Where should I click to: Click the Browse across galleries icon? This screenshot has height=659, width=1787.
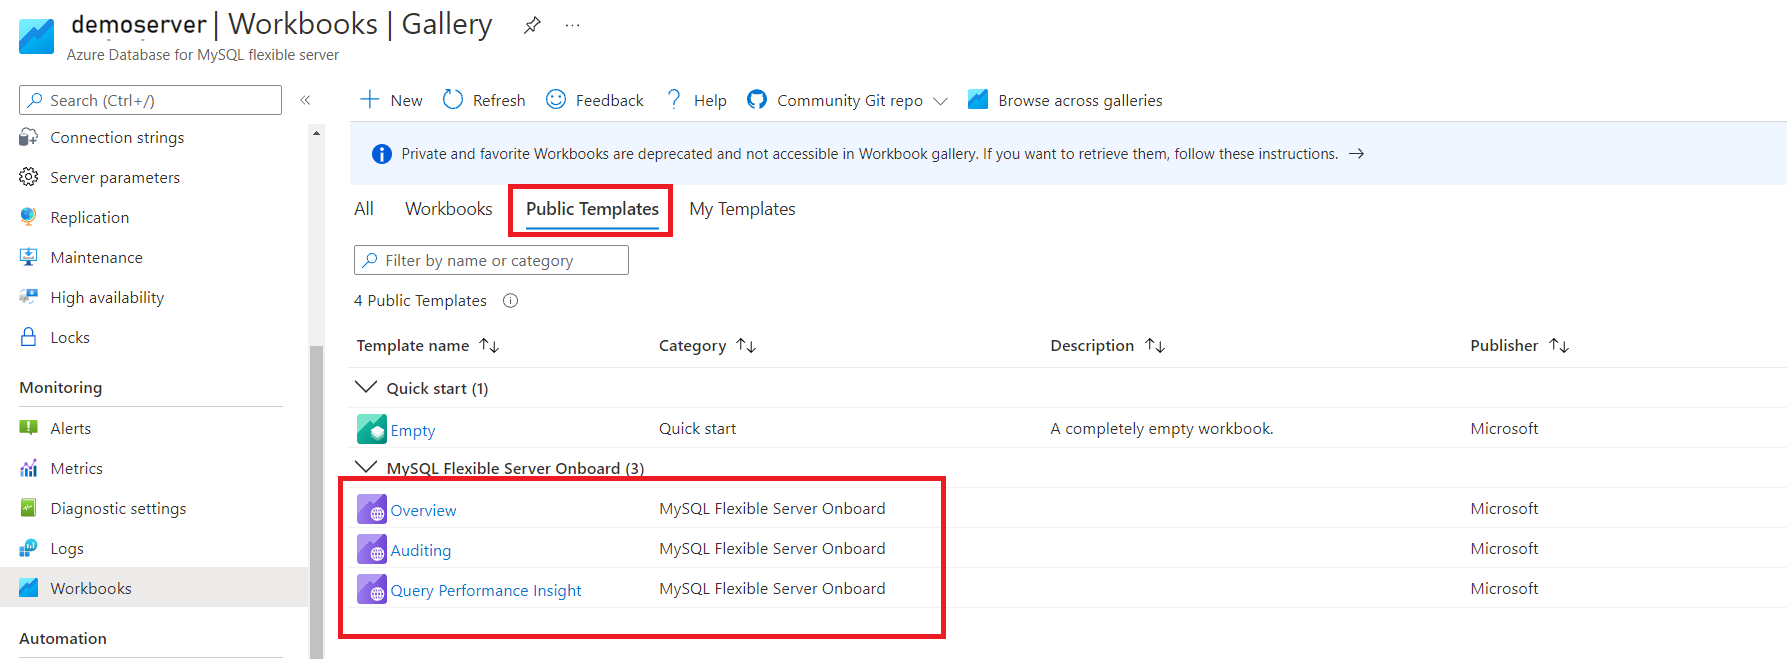[x=978, y=99]
